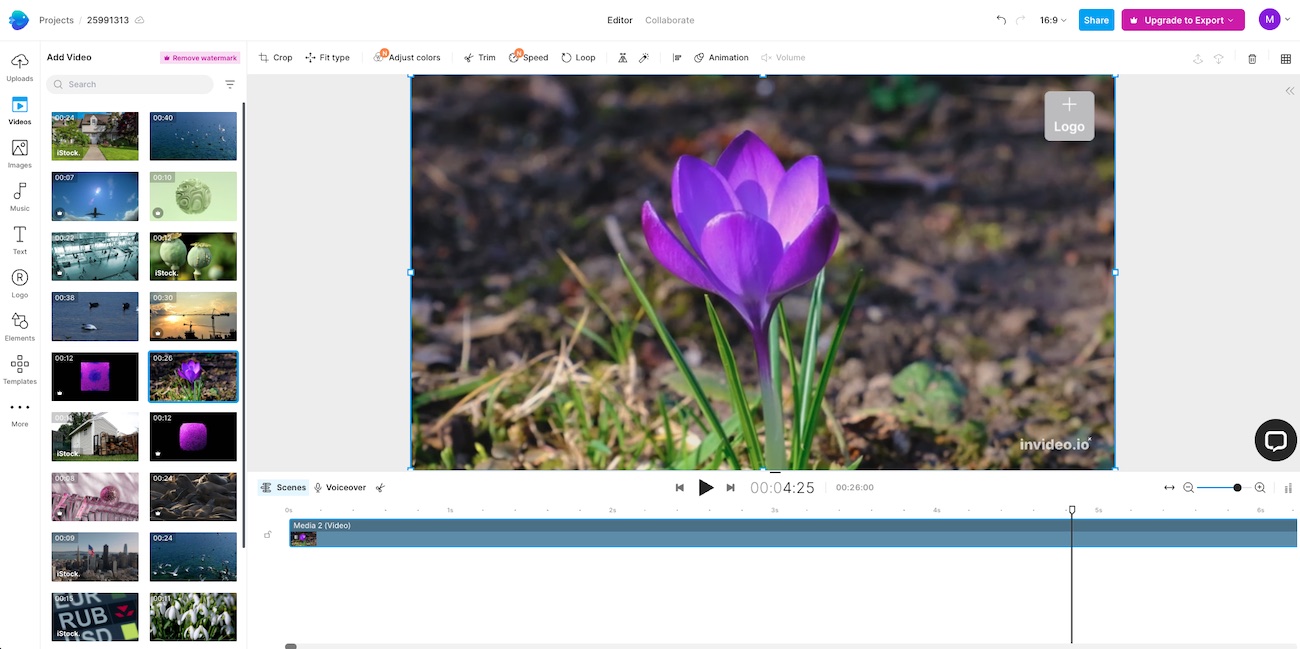Toggle the track lock icon

pos(267,534)
